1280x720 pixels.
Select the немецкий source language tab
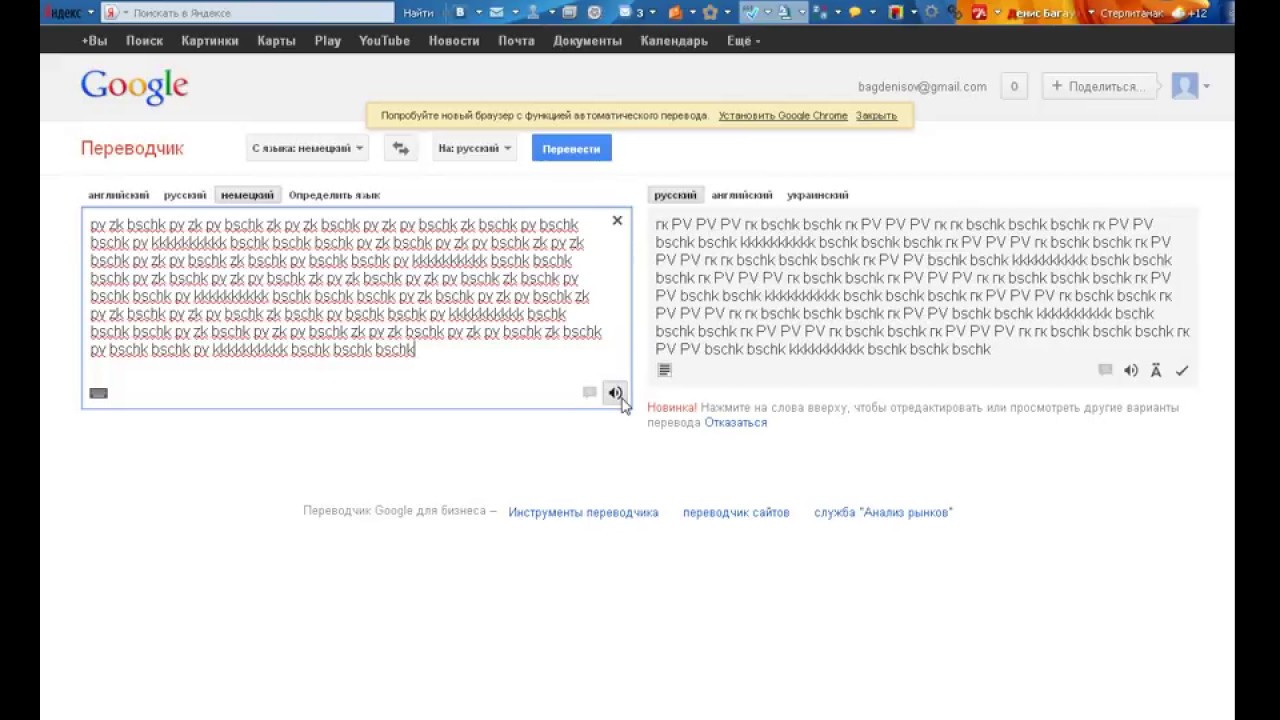247,195
